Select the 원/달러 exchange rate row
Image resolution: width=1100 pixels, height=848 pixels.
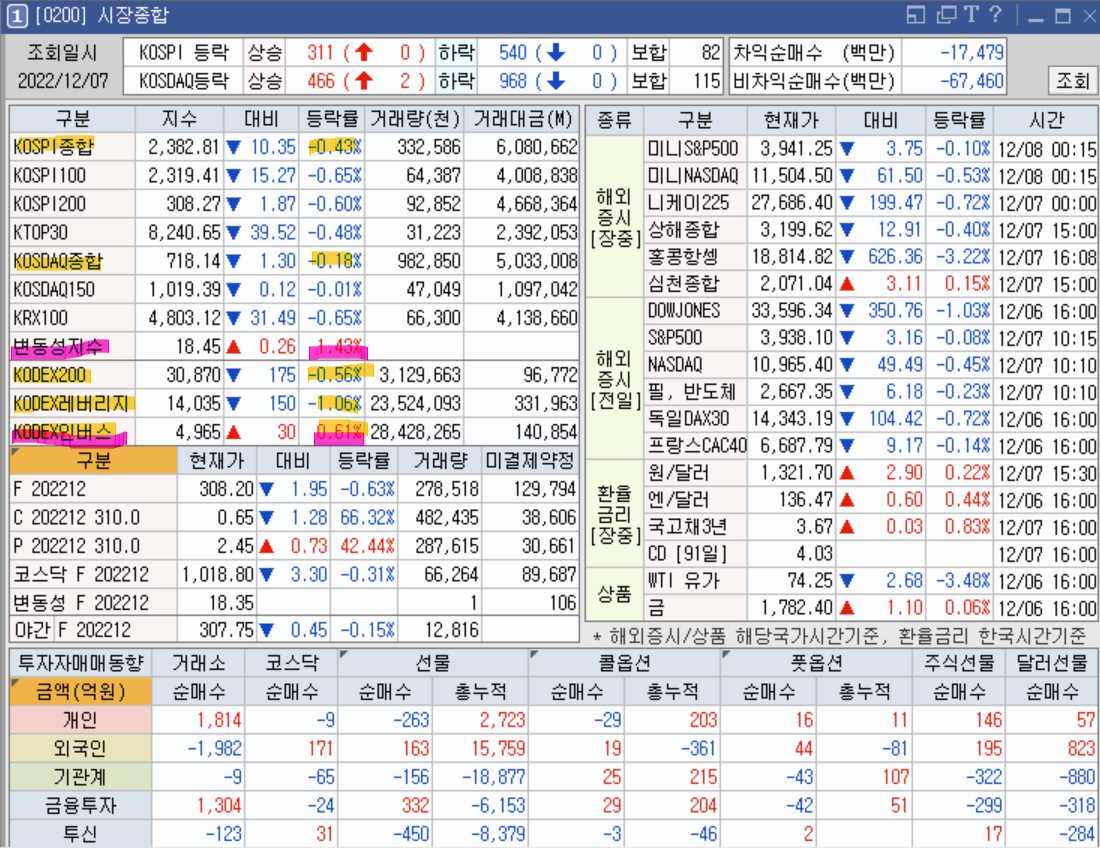click(871, 473)
